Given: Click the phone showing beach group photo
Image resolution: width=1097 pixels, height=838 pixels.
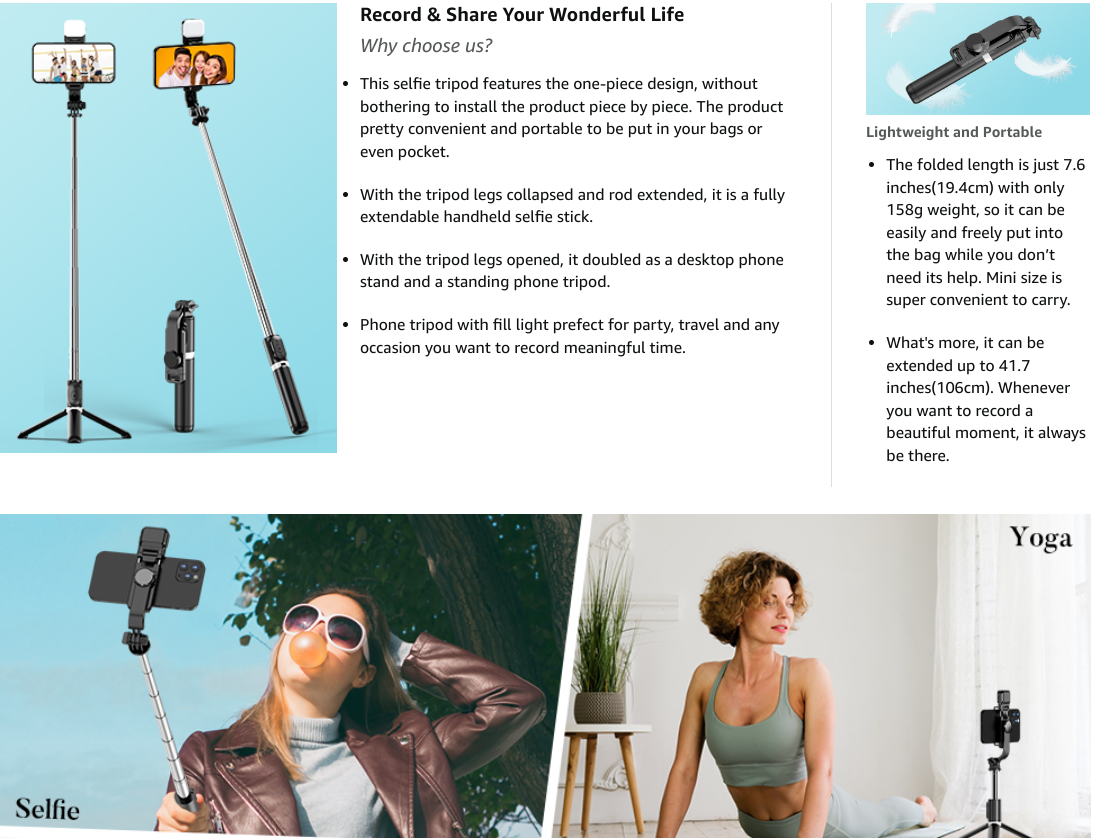Looking at the screenshot, I should [73, 62].
